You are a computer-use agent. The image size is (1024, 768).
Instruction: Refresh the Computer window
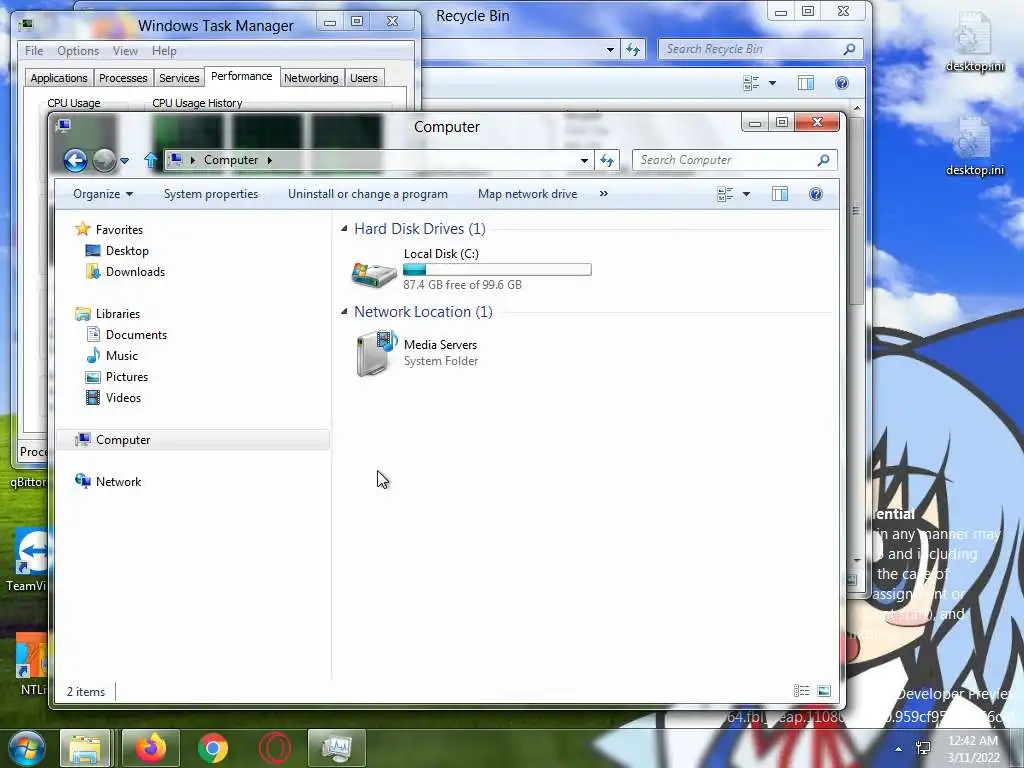click(607, 160)
